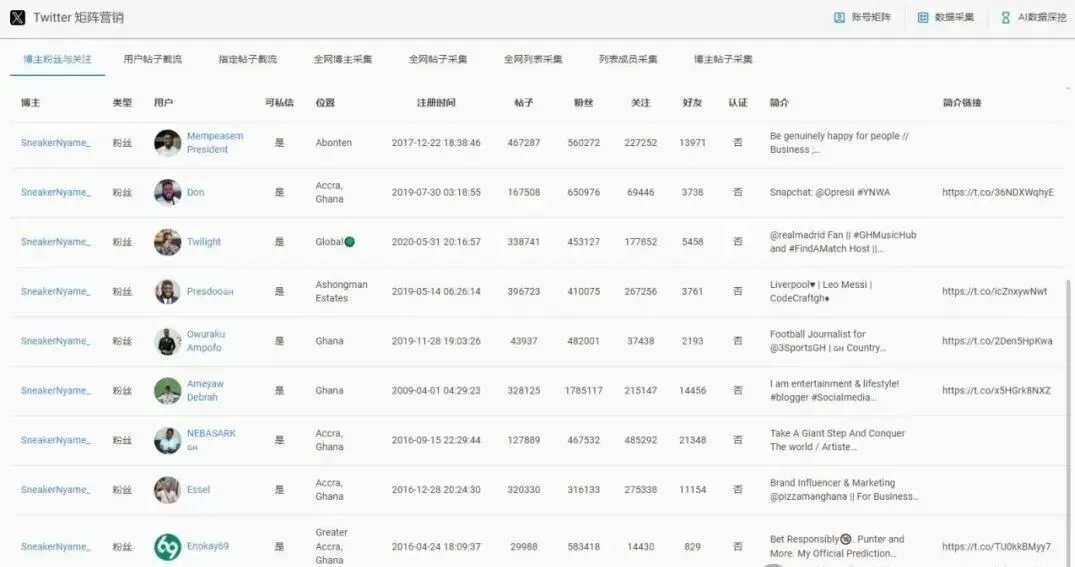Open user link Enokay69
This screenshot has height=567, width=1075.
(208, 546)
